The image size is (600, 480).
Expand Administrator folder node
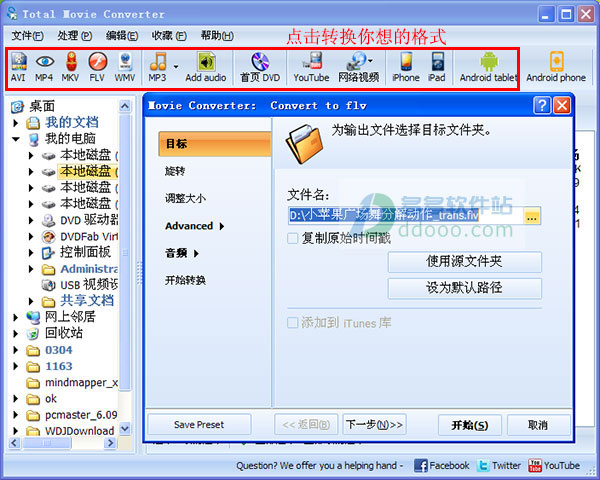[x=31, y=269]
